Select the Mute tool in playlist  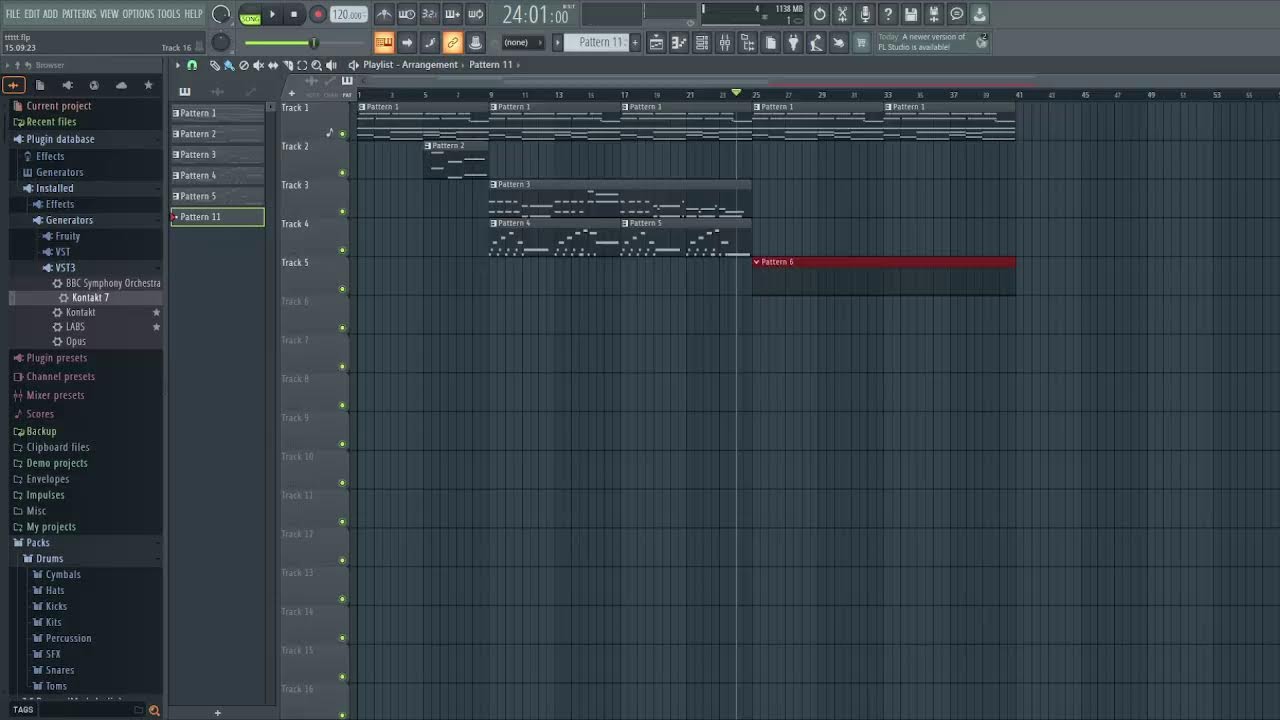click(258, 65)
